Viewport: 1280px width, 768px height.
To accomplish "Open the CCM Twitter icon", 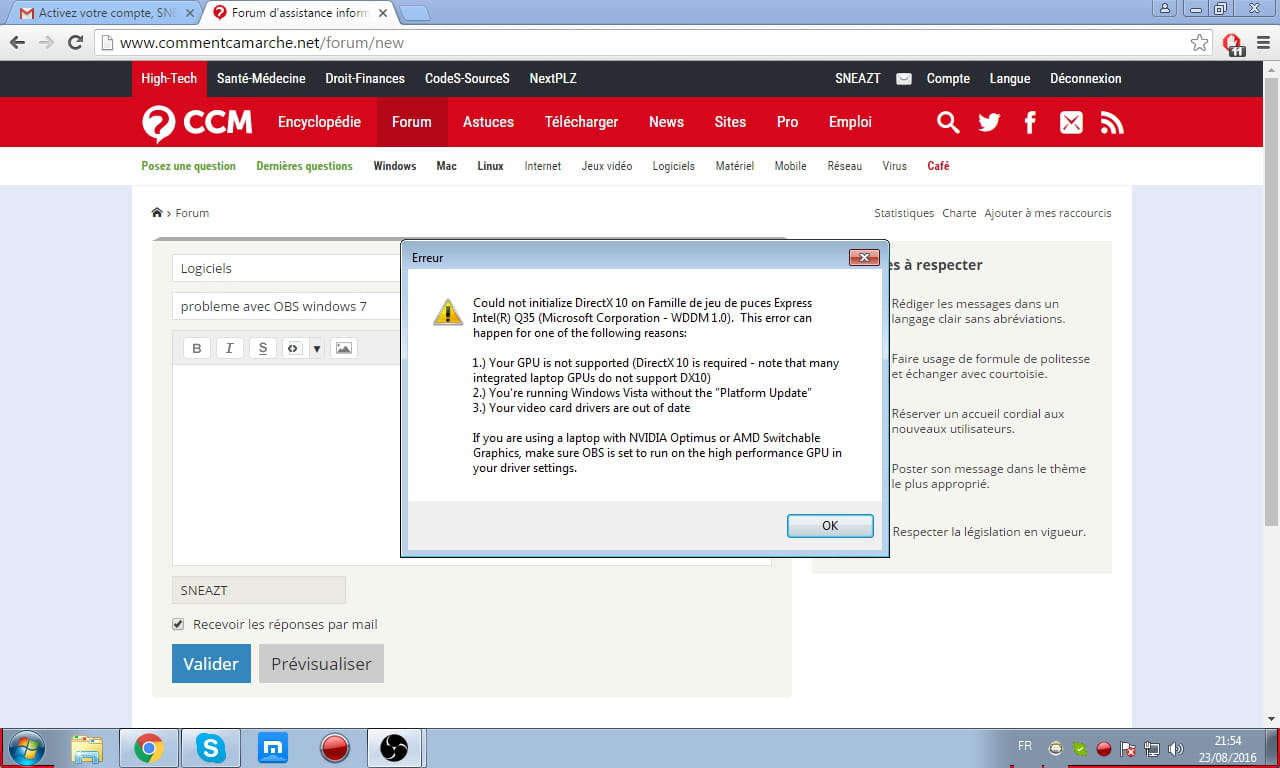I will [x=989, y=122].
